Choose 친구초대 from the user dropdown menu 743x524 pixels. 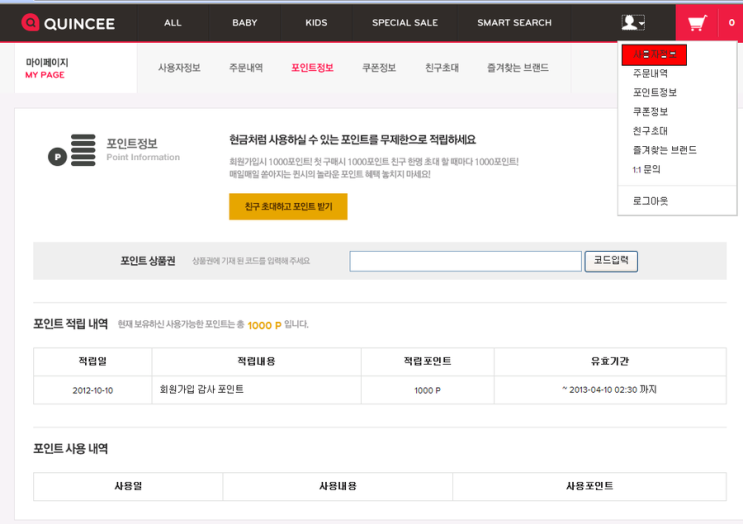coord(650,131)
